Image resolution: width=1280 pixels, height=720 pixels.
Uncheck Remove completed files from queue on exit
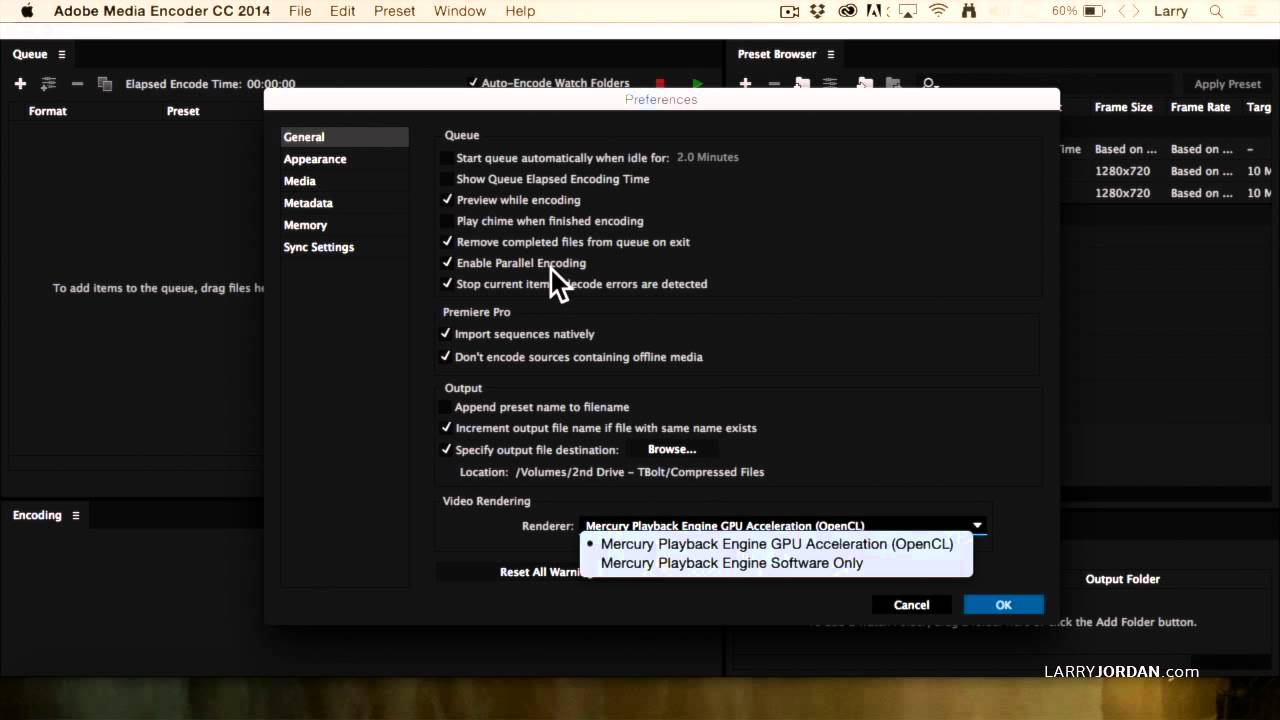click(446, 242)
